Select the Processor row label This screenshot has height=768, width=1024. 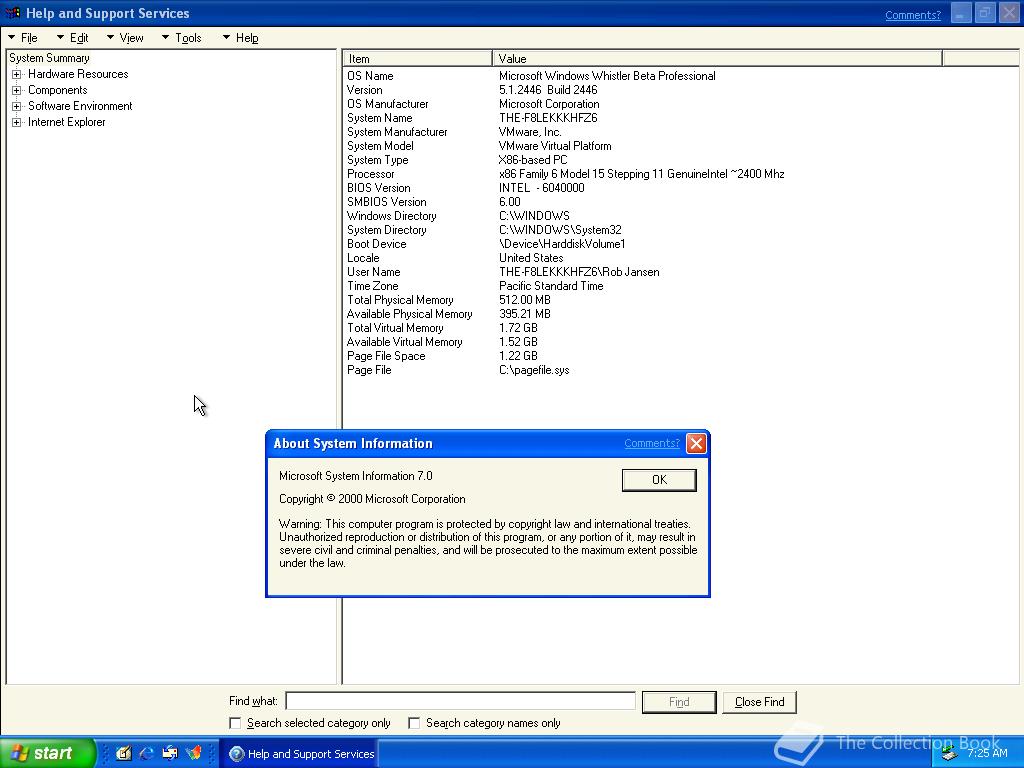[370, 174]
